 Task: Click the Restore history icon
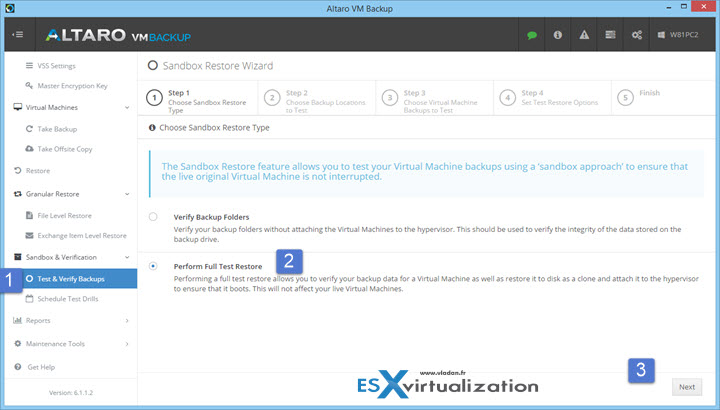point(17,170)
